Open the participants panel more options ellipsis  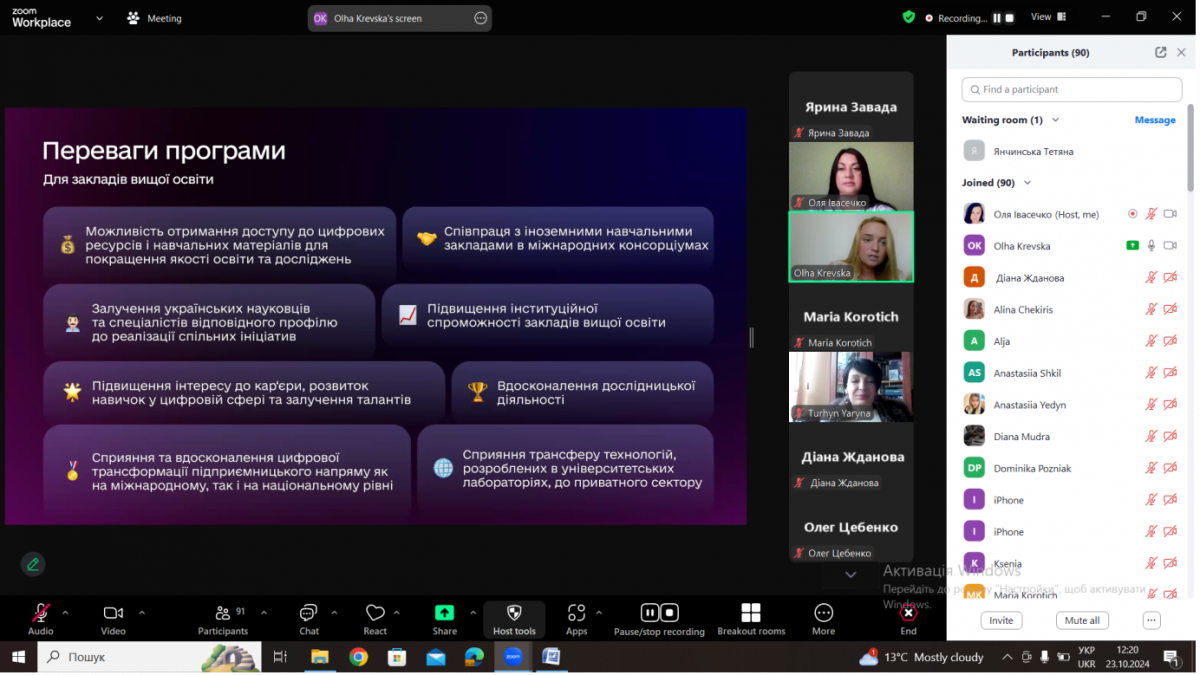click(1151, 620)
